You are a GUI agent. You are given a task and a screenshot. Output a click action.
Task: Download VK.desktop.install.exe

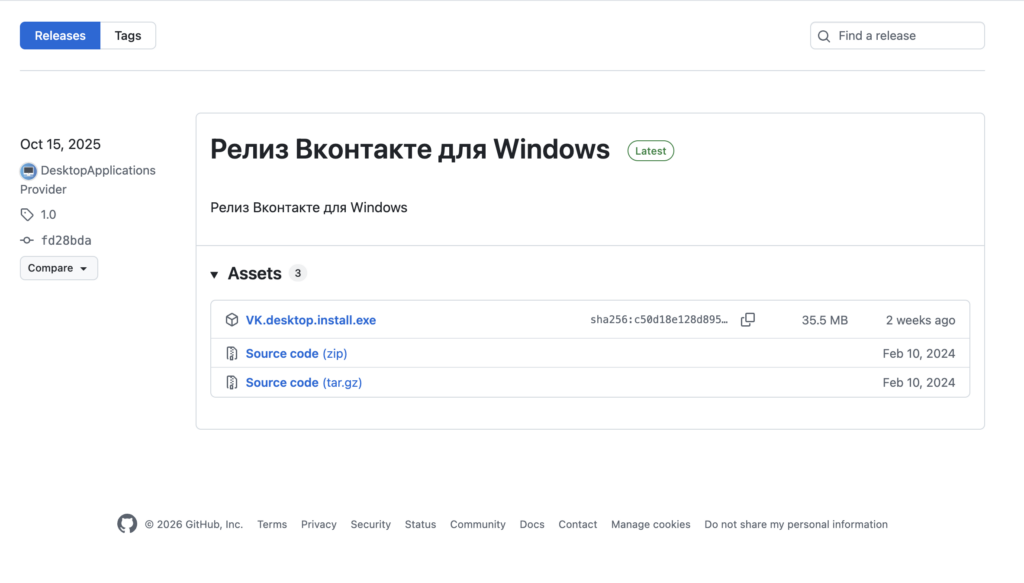coord(311,320)
